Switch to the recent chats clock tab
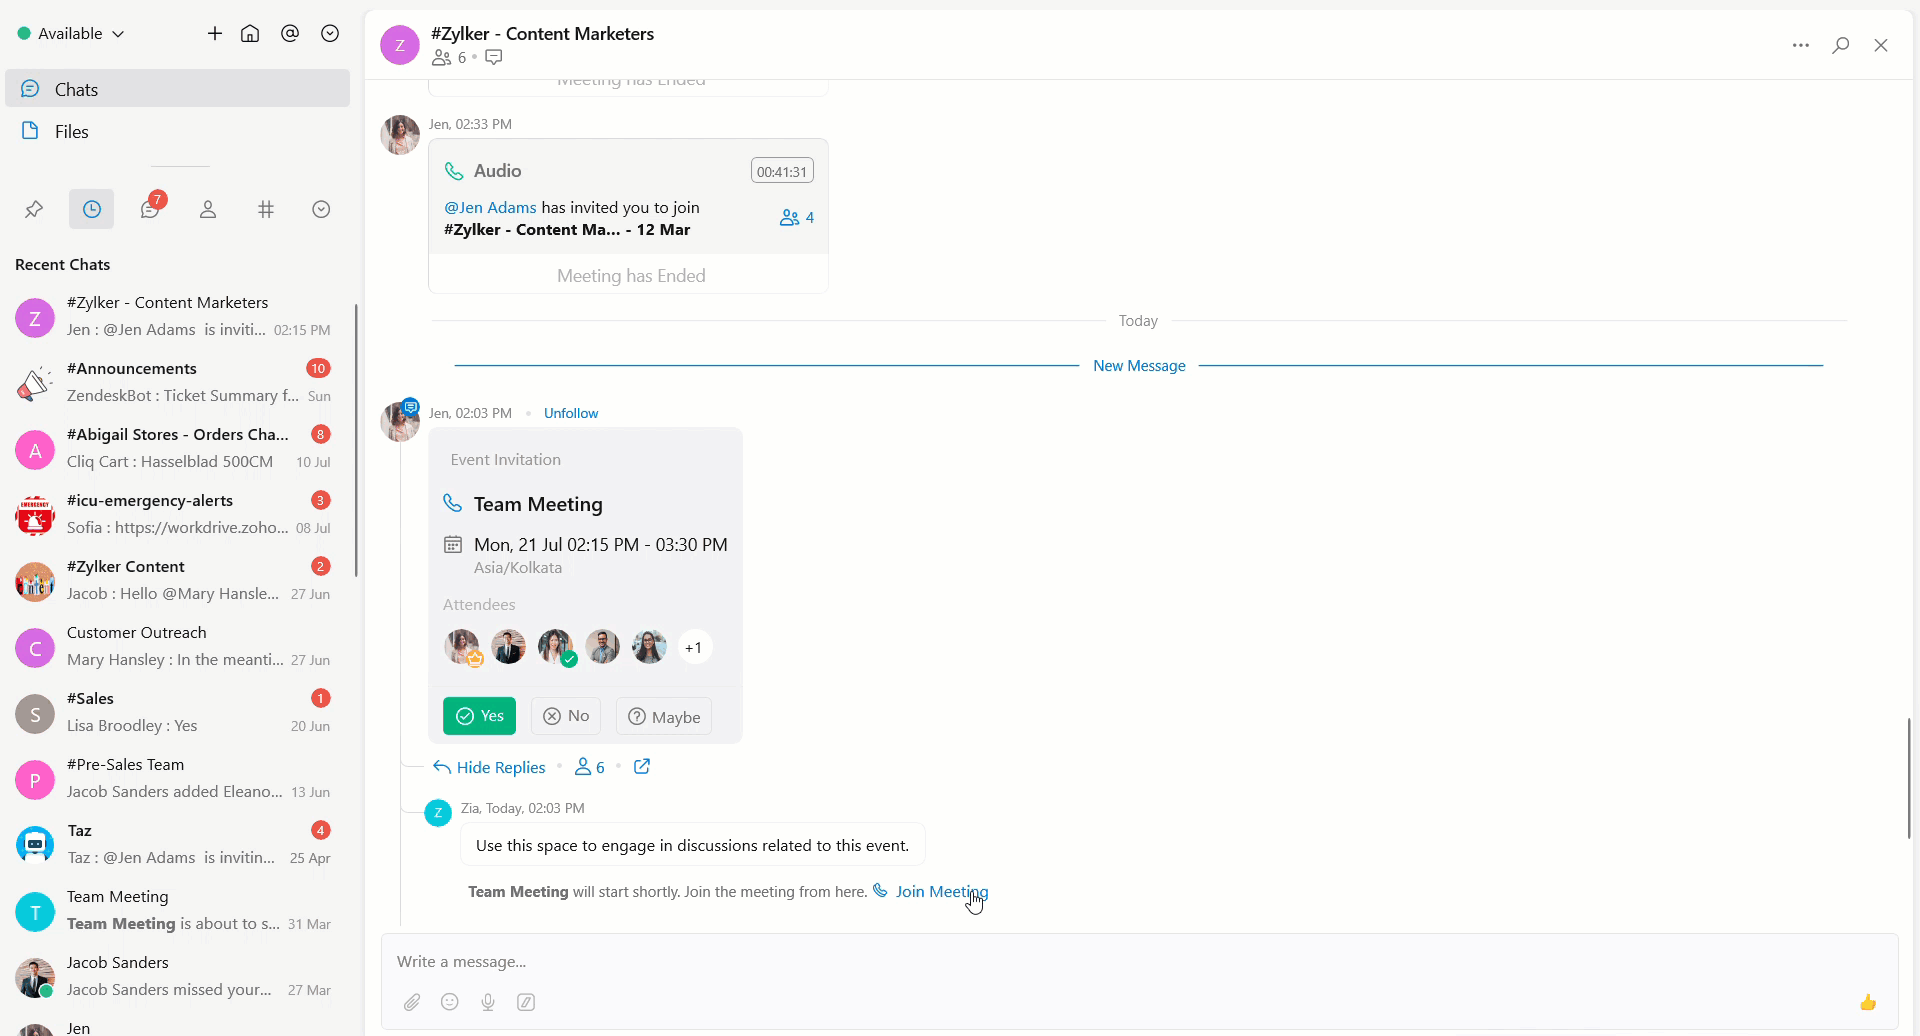 pos(92,209)
